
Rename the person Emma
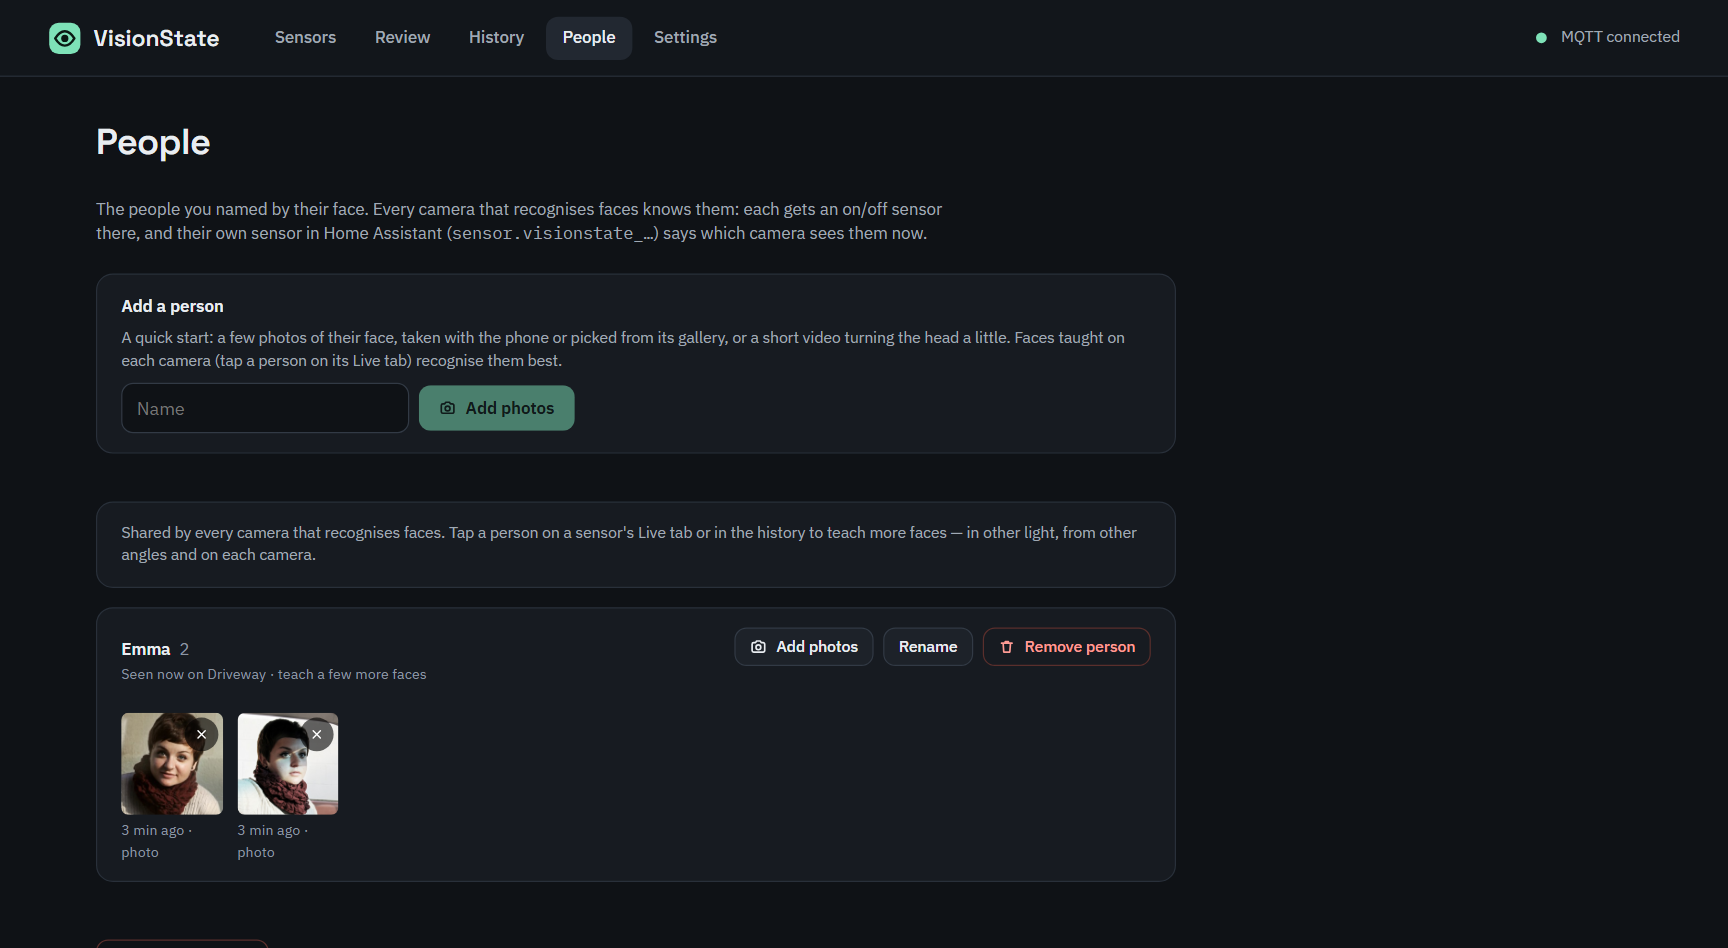[x=928, y=647]
